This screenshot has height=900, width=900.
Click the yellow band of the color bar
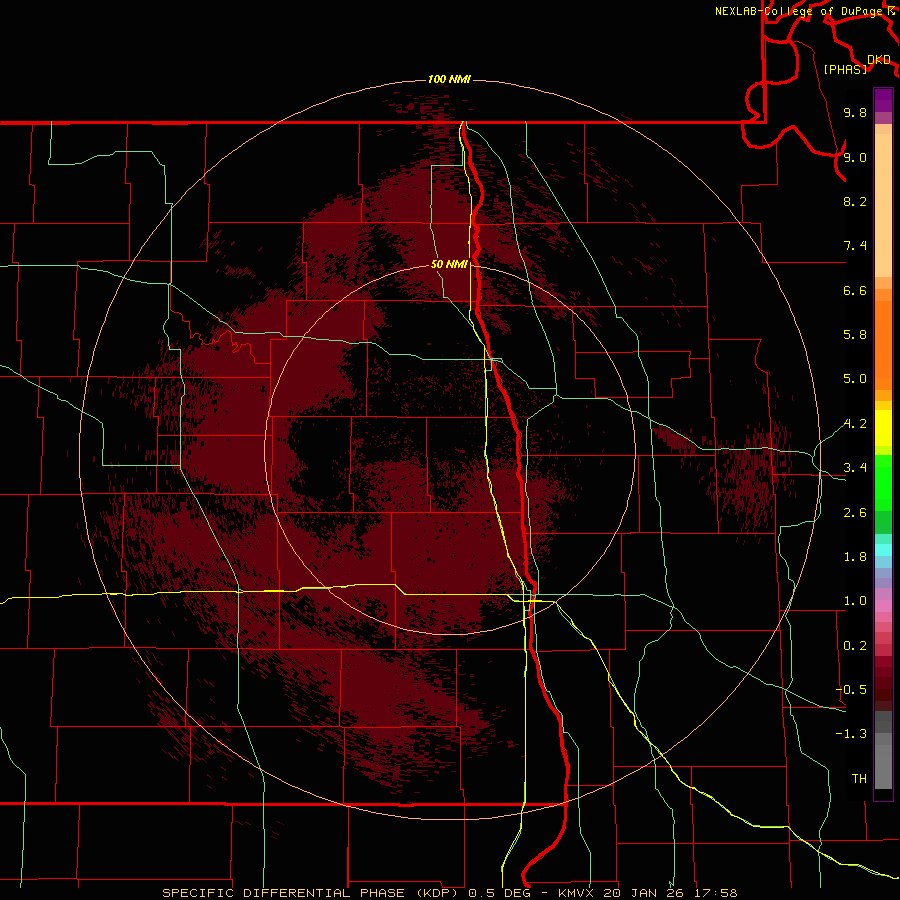883,428
